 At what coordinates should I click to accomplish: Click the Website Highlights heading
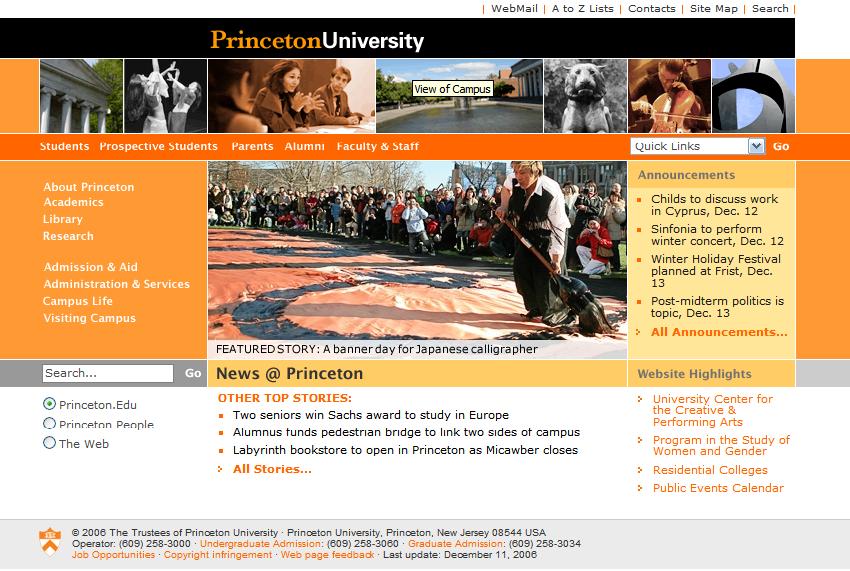tap(694, 374)
